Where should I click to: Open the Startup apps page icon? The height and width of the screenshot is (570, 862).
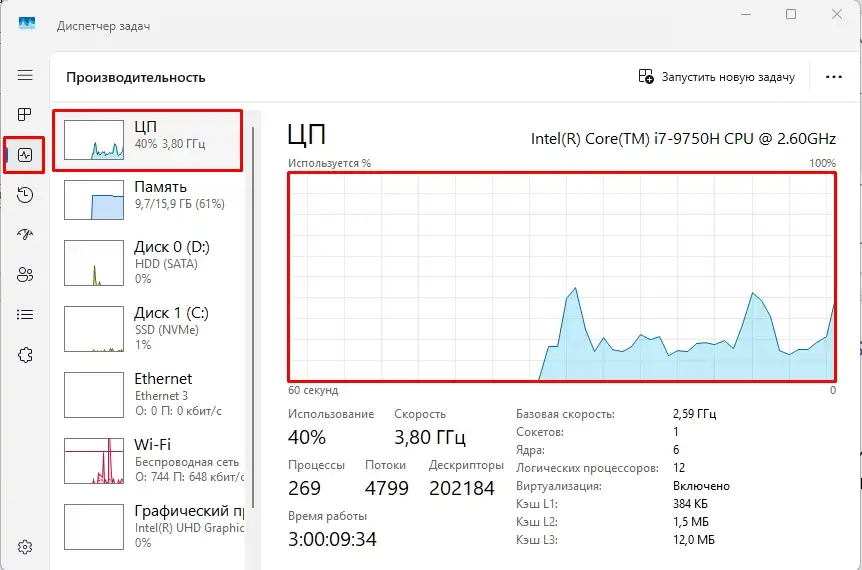tap(25, 235)
